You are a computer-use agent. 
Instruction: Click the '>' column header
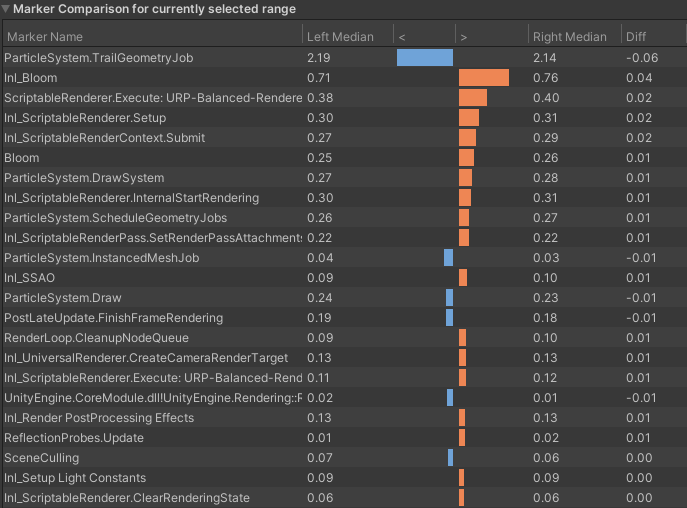(x=464, y=37)
